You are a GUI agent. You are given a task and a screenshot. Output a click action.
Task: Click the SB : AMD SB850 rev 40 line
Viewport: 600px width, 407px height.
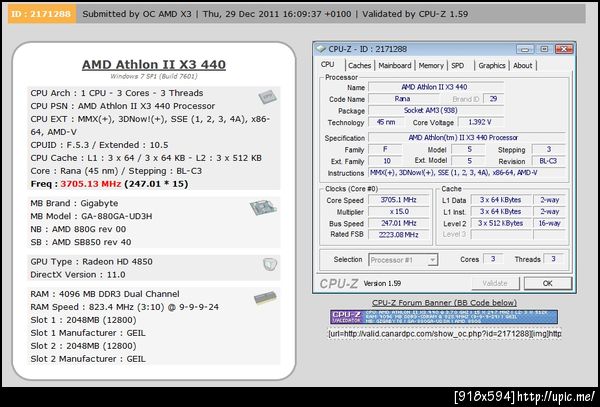(81, 242)
